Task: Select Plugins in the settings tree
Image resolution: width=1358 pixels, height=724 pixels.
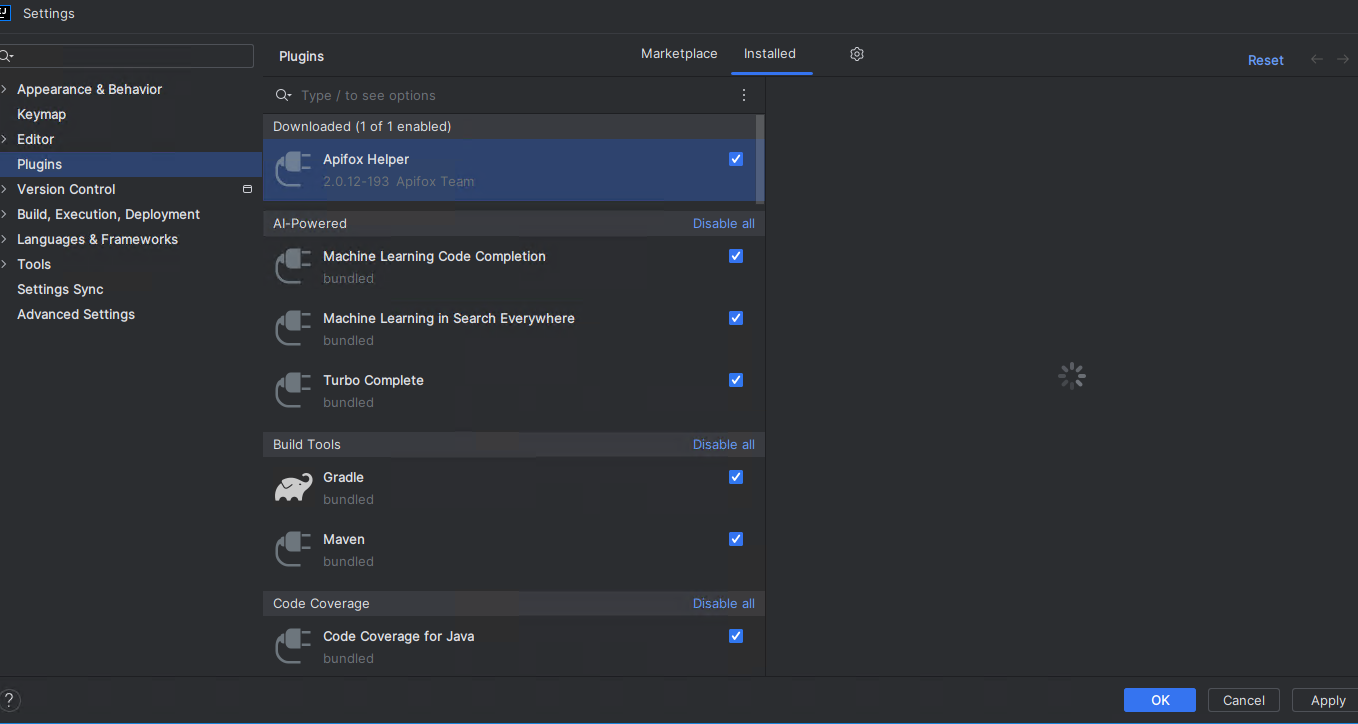Action: [x=39, y=164]
